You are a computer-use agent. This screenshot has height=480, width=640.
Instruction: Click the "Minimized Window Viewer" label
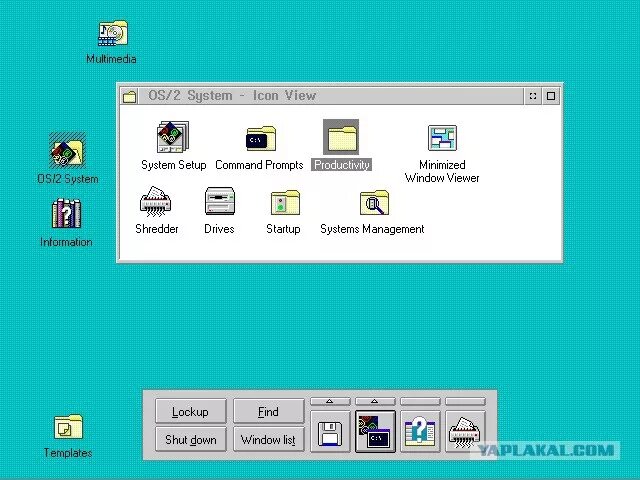click(x=442, y=171)
